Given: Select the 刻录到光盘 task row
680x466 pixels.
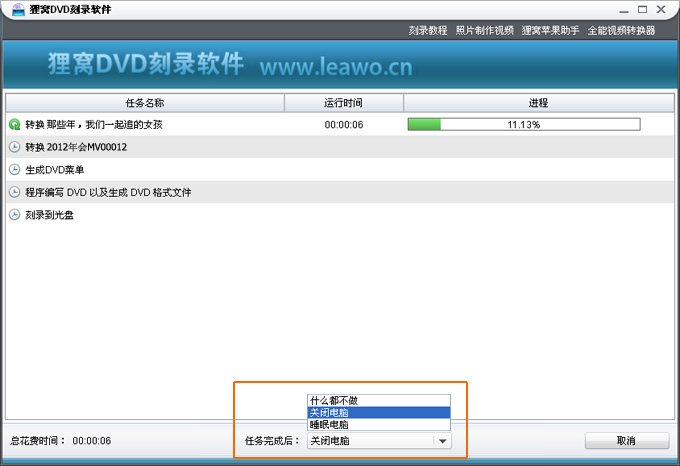Looking at the screenshot, I should tap(340, 215).
